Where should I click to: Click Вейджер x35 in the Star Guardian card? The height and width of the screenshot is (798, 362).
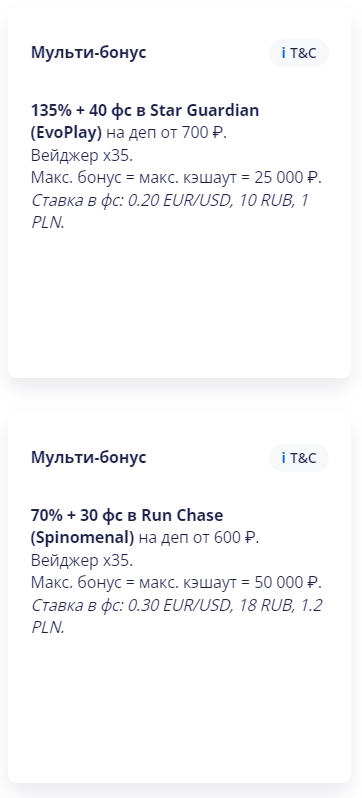tap(82, 155)
